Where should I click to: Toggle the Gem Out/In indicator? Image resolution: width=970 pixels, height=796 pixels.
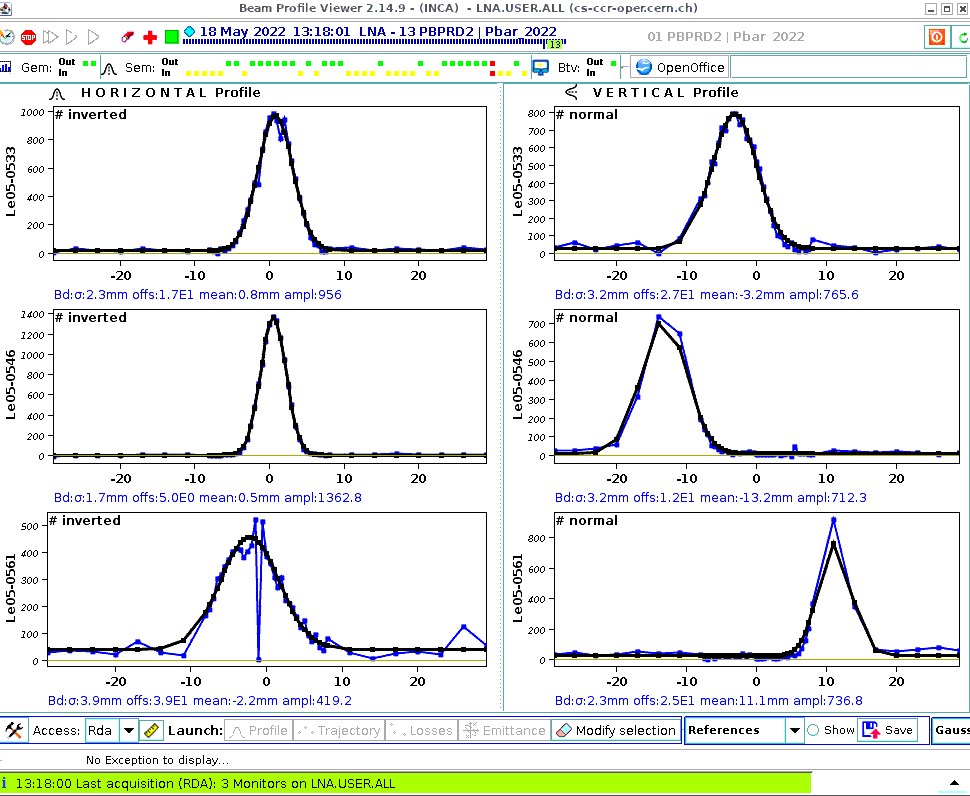pyautogui.click(x=66, y=67)
